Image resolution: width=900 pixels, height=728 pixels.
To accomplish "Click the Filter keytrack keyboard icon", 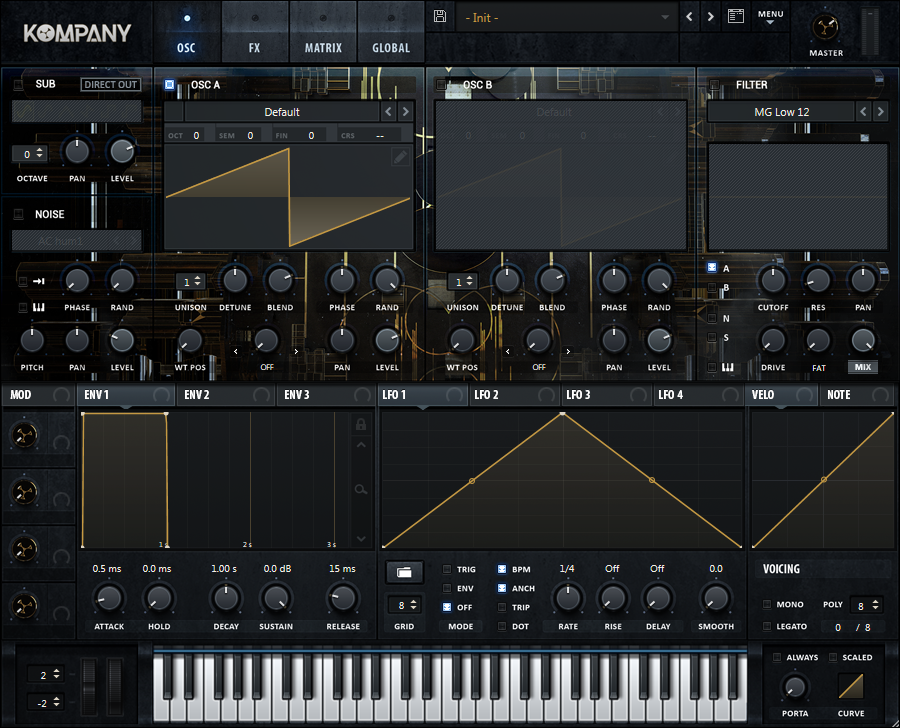I will point(727,367).
